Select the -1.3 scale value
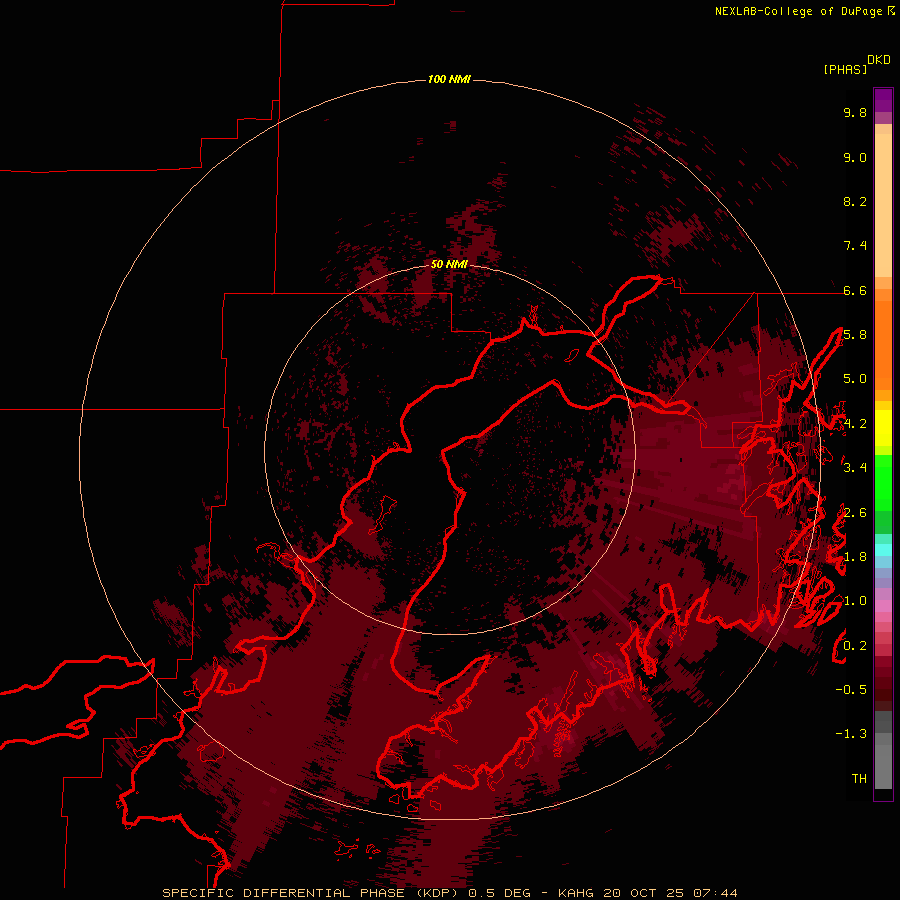Image resolution: width=900 pixels, height=900 pixels. [x=851, y=734]
